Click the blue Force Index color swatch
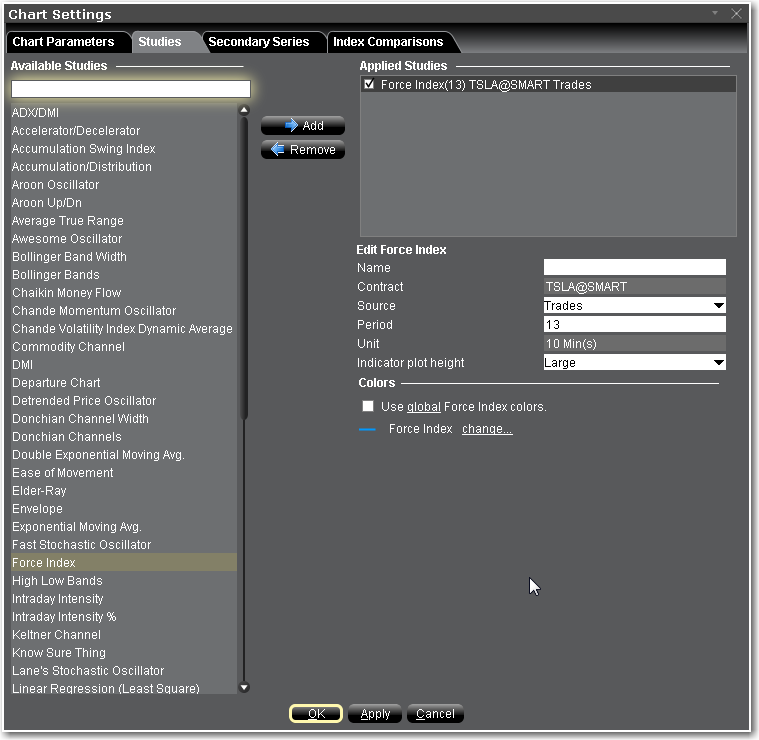This screenshot has width=759, height=740. (x=367, y=429)
